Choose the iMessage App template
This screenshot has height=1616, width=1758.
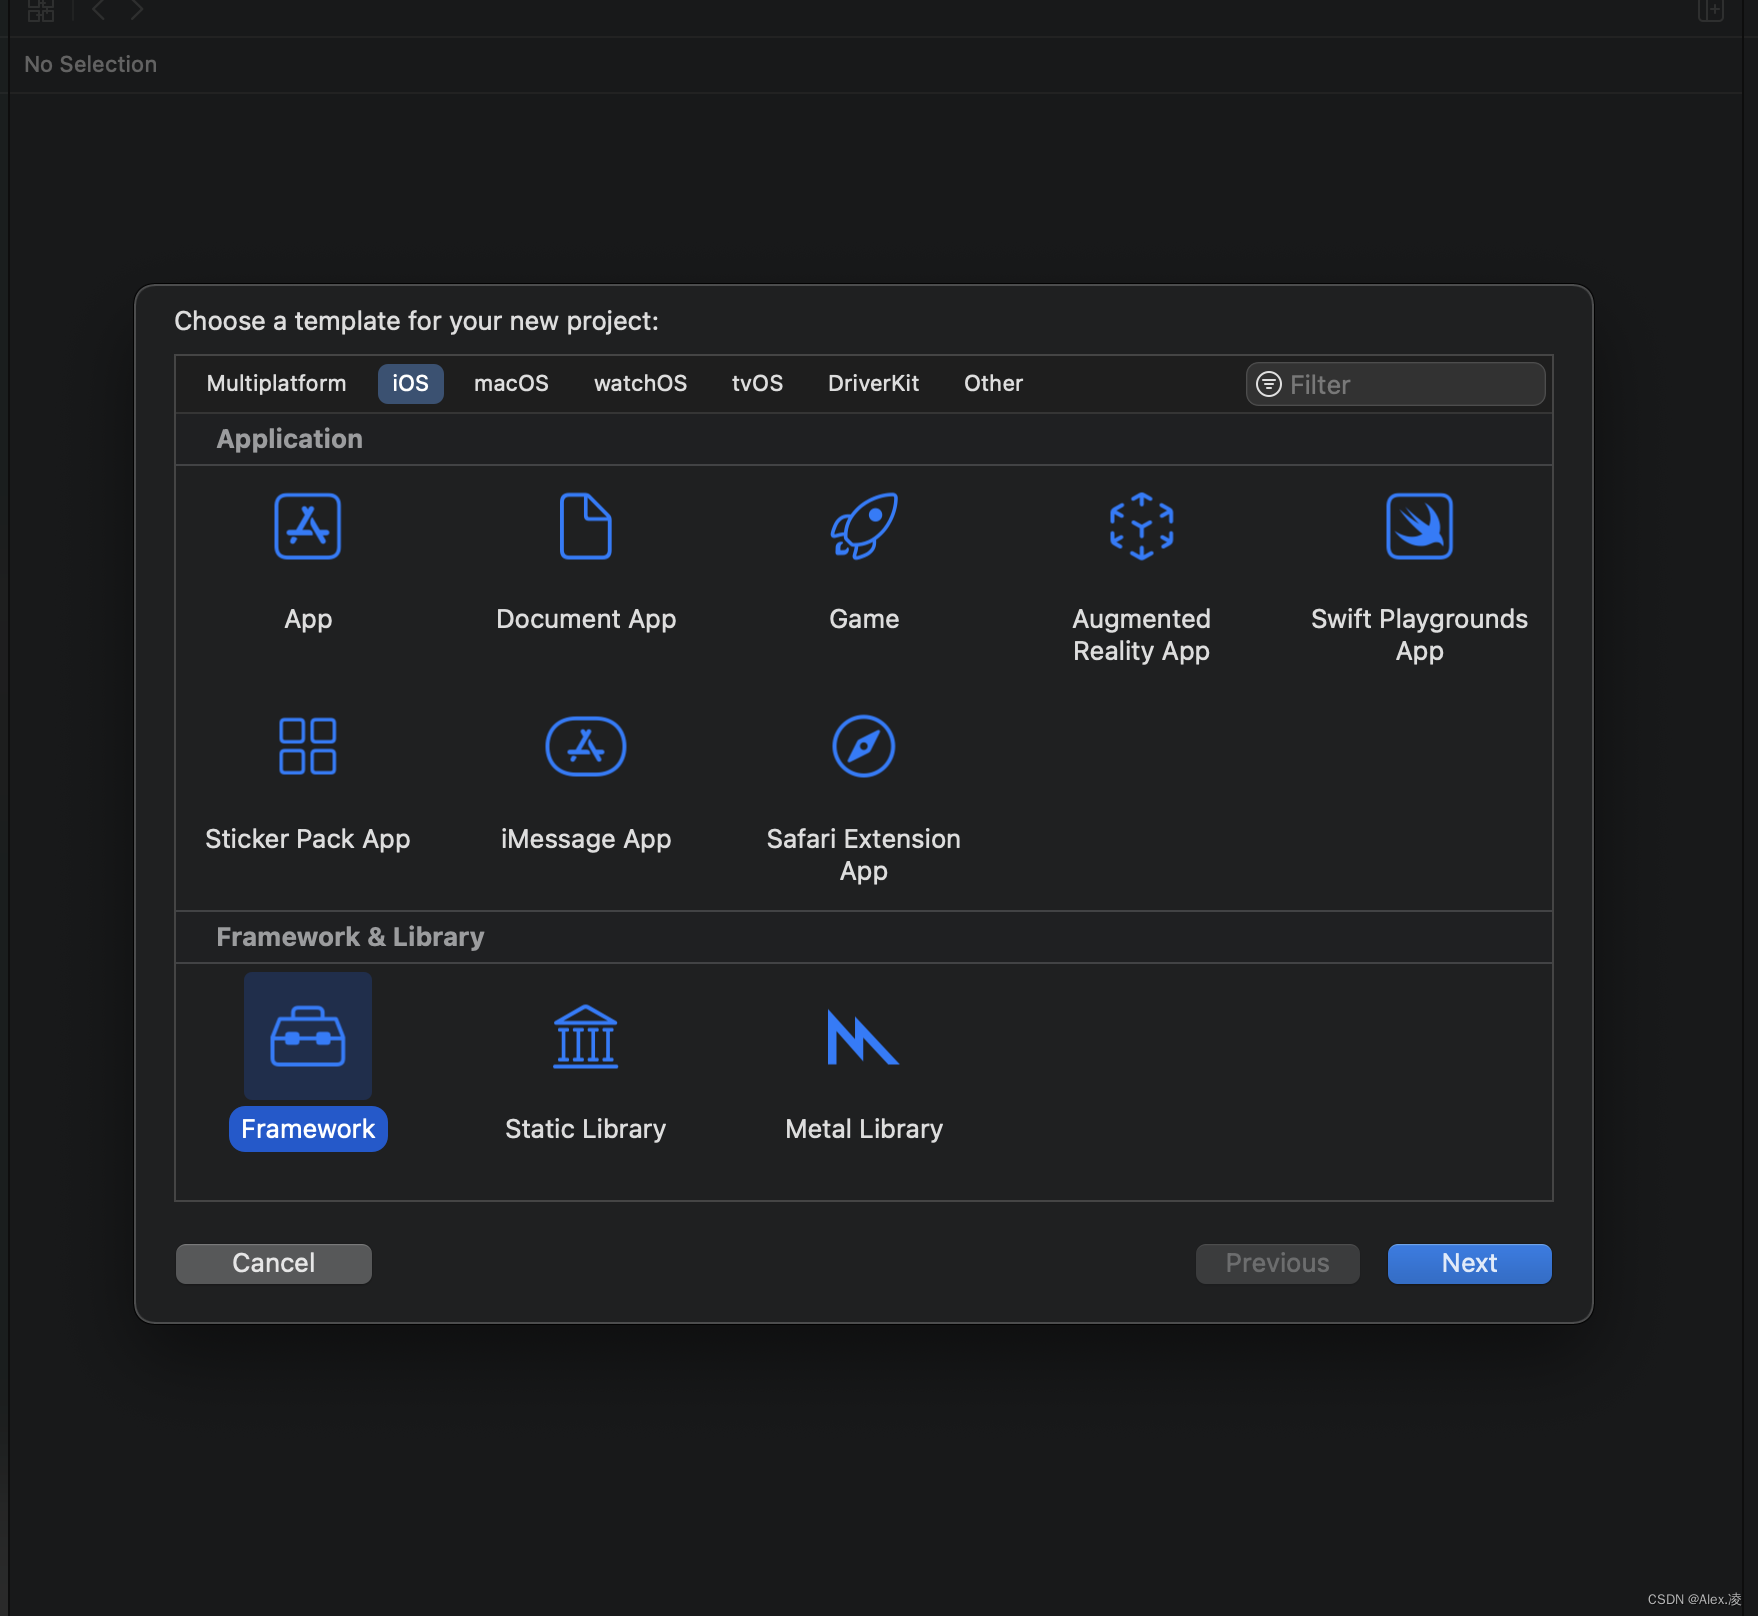pos(585,747)
